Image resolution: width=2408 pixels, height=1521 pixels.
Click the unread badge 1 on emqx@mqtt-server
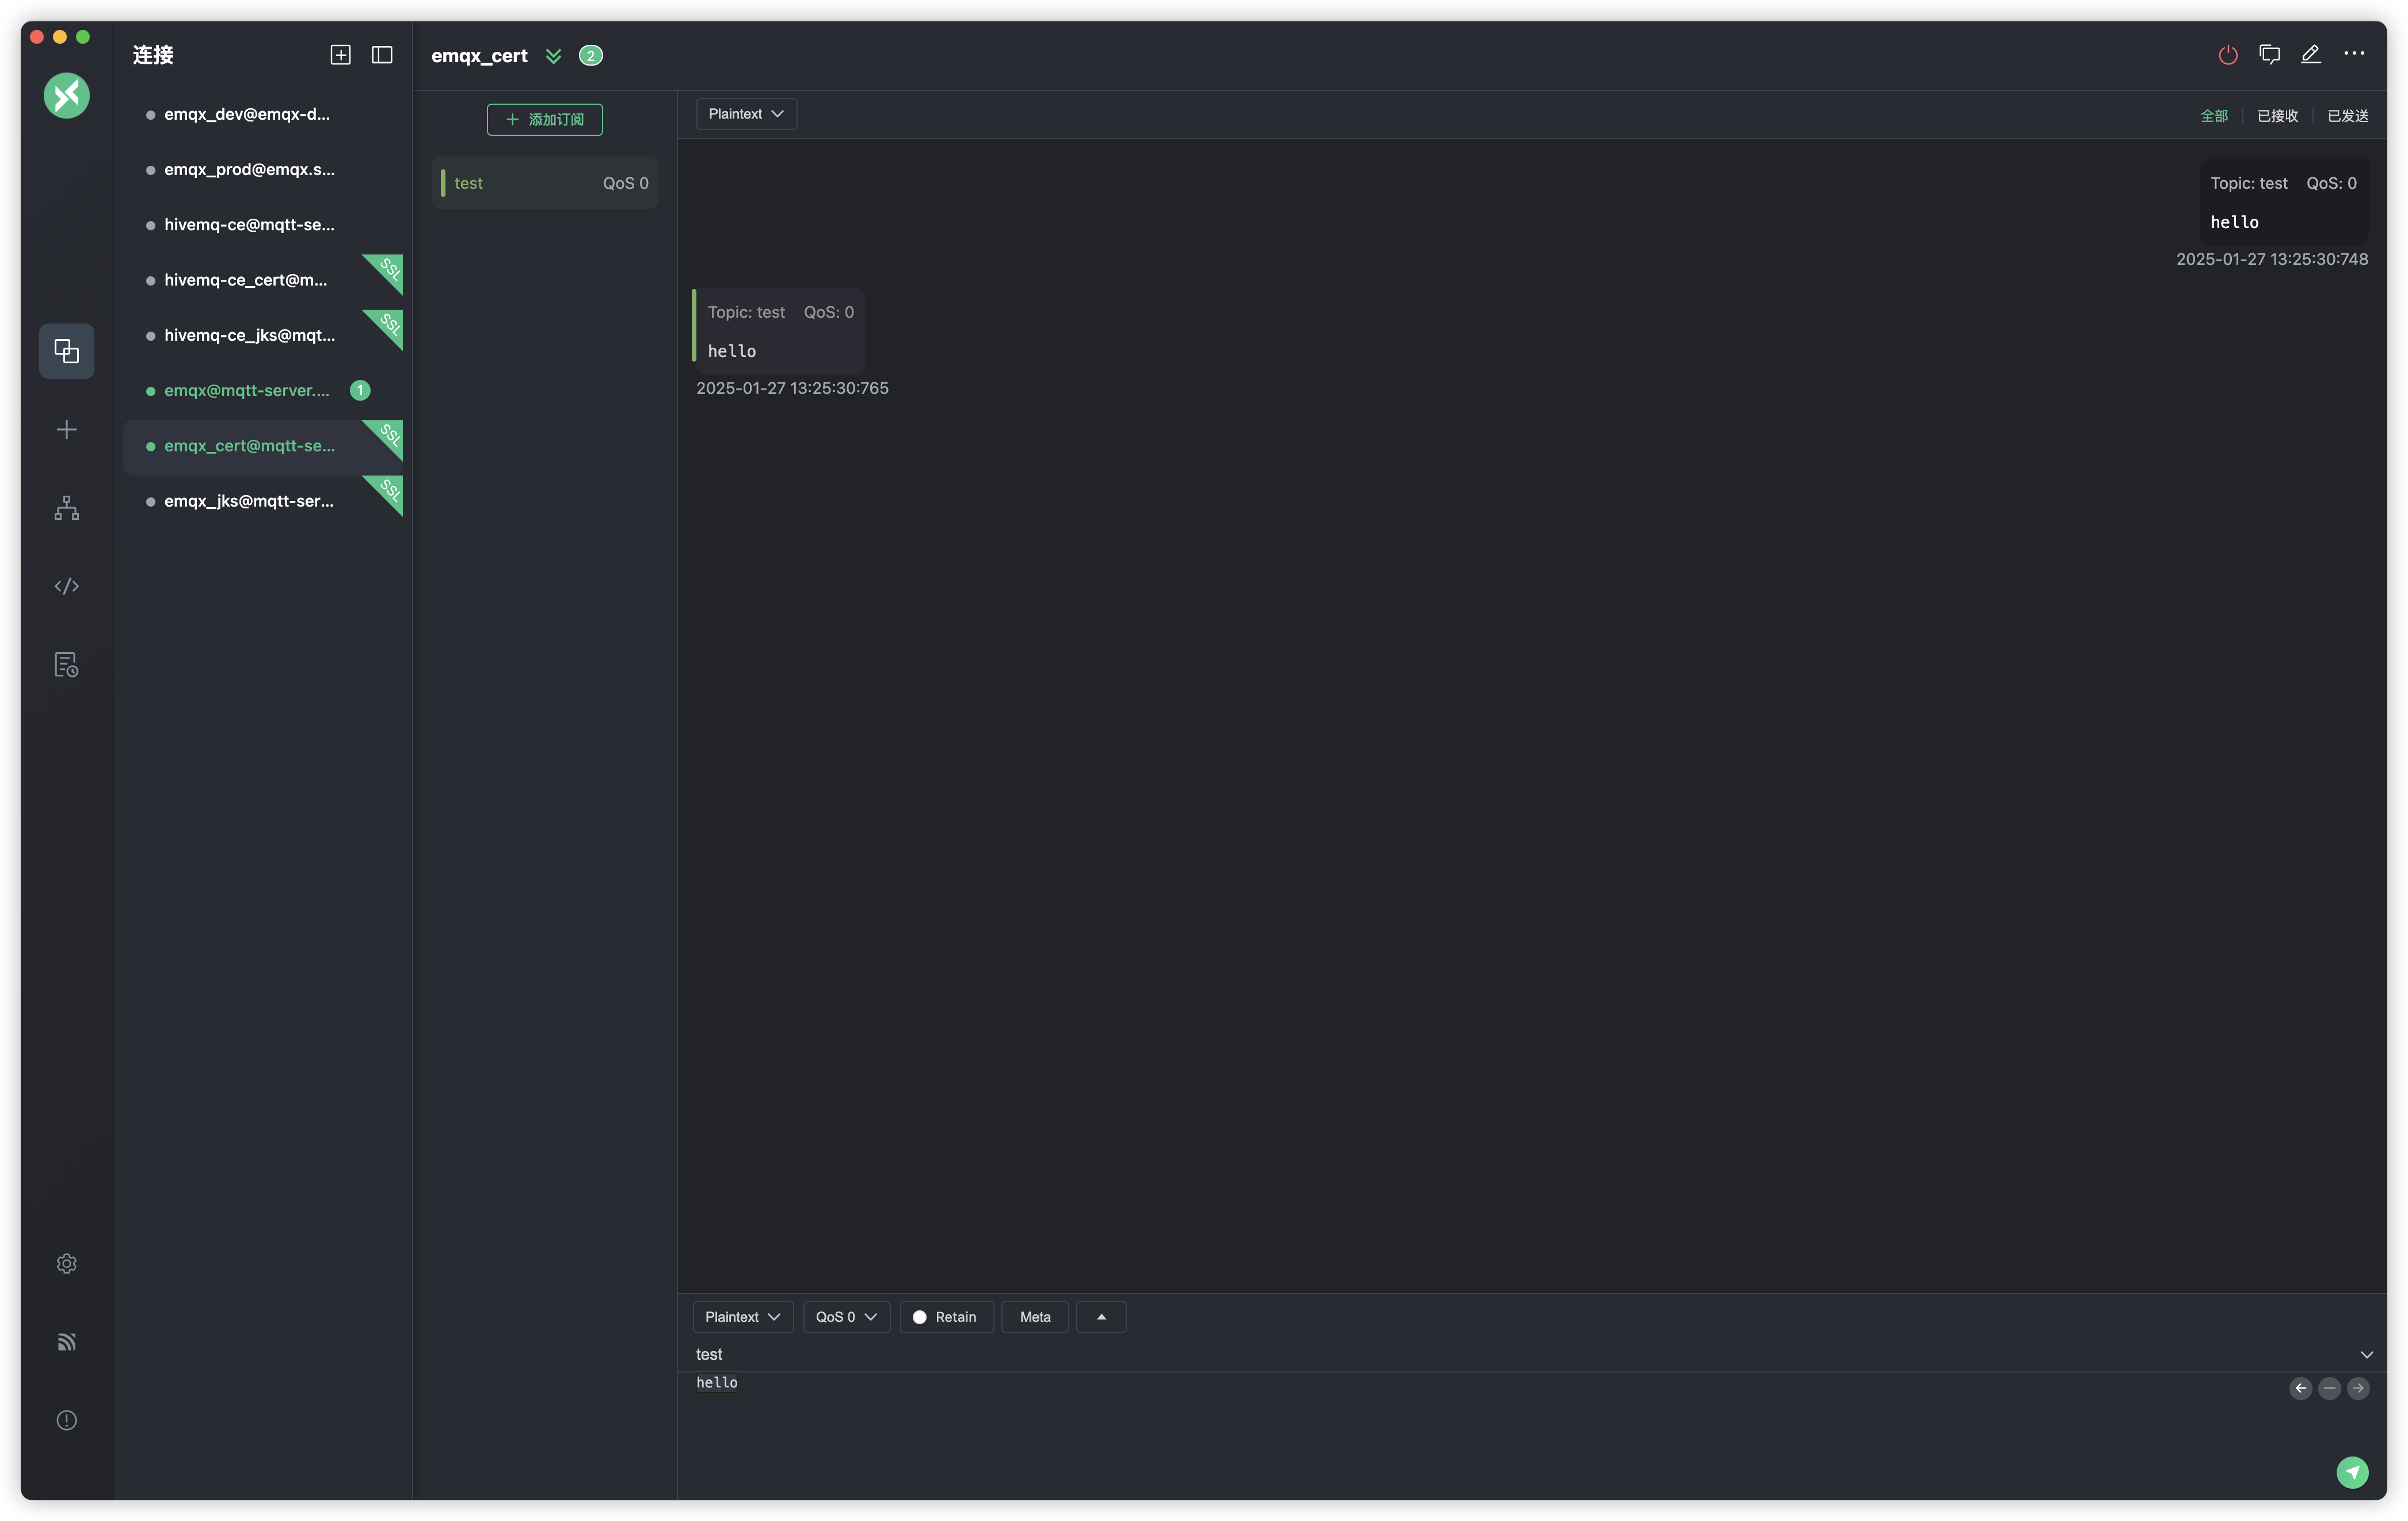tap(360, 390)
